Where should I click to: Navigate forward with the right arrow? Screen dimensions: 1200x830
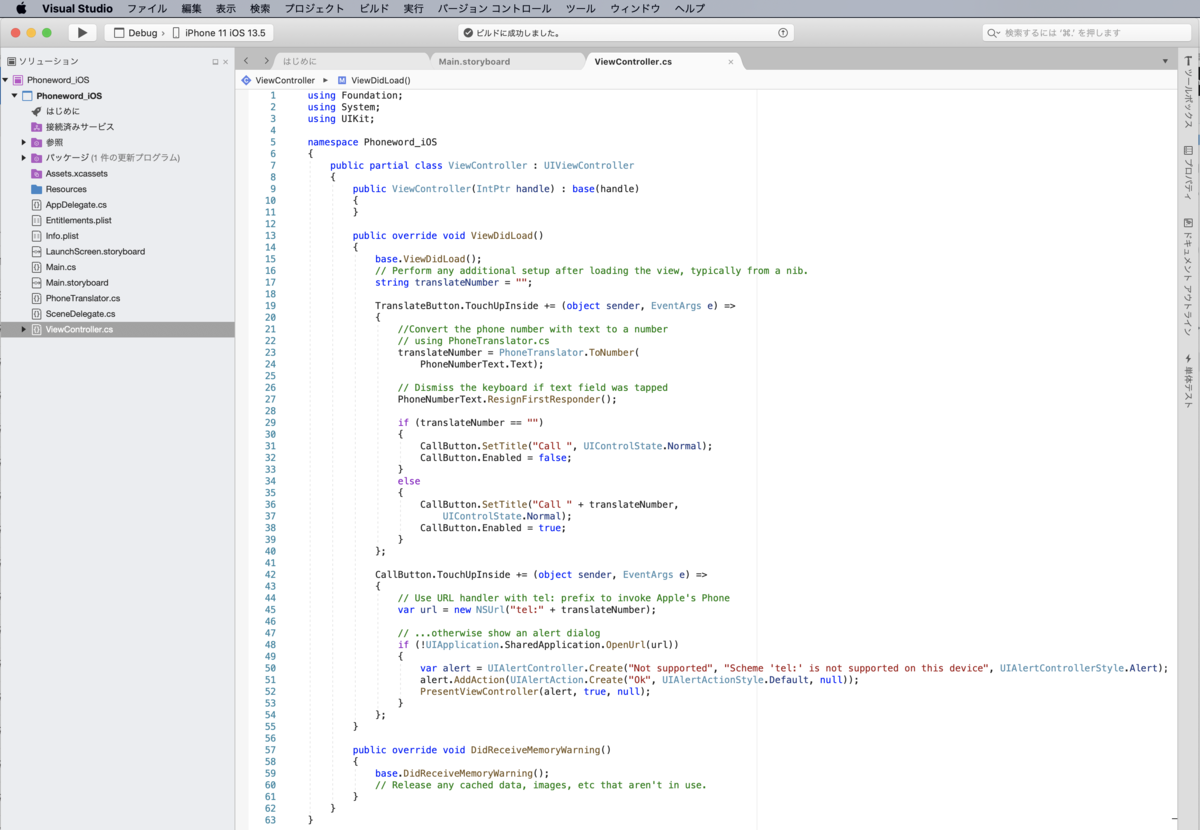click(266, 61)
